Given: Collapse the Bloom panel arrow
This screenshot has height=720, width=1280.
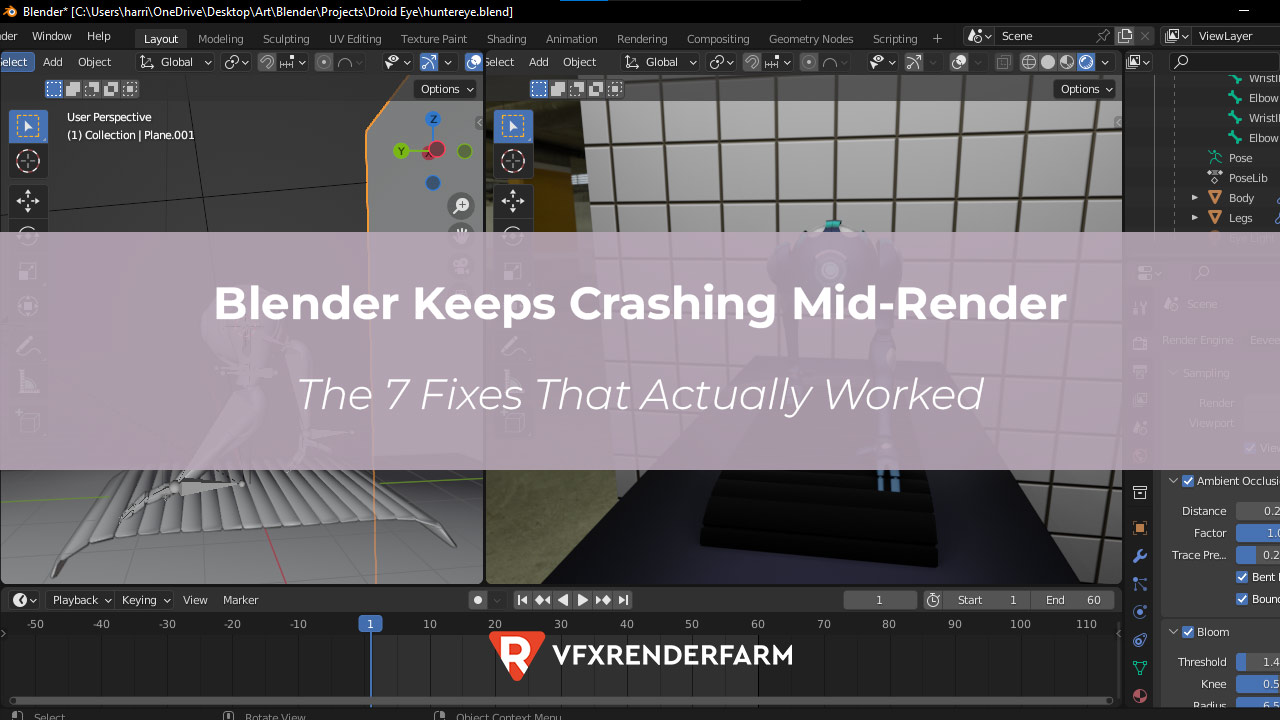Looking at the screenshot, I should (x=1173, y=632).
